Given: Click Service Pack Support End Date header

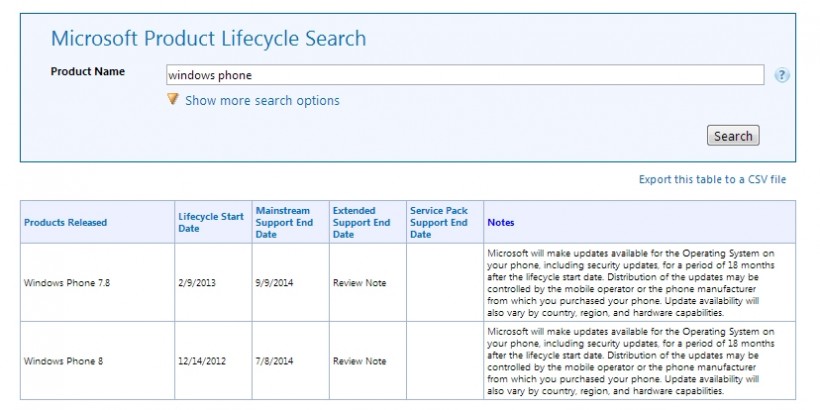Looking at the screenshot, I should pyautogui.click(x=439, y=222).
